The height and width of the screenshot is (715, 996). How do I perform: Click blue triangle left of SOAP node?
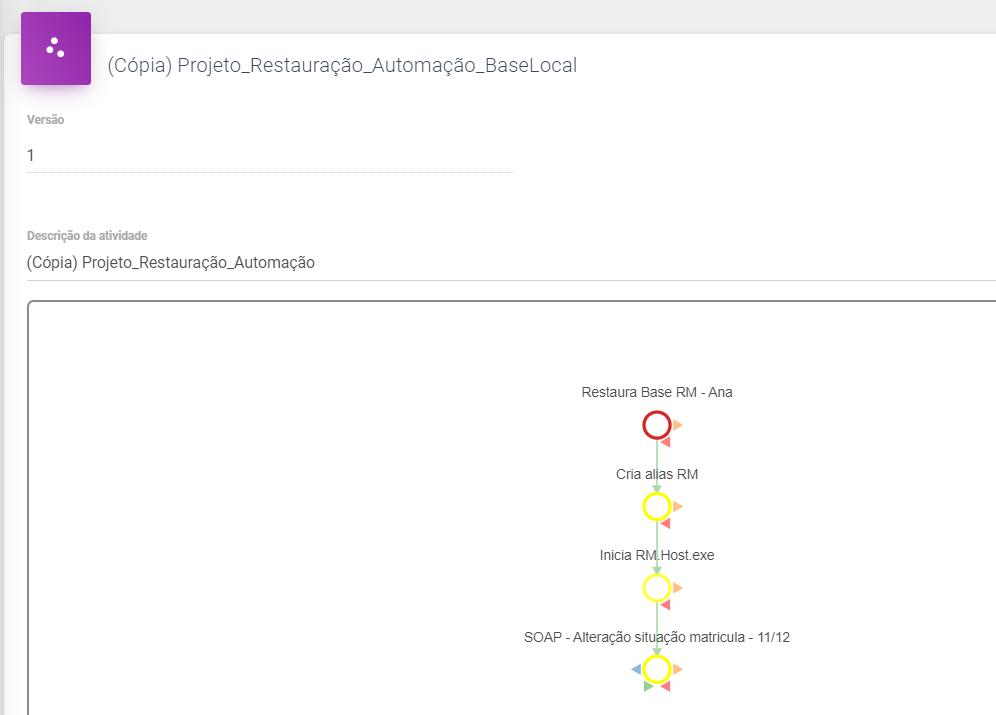(x=636, y=668)
